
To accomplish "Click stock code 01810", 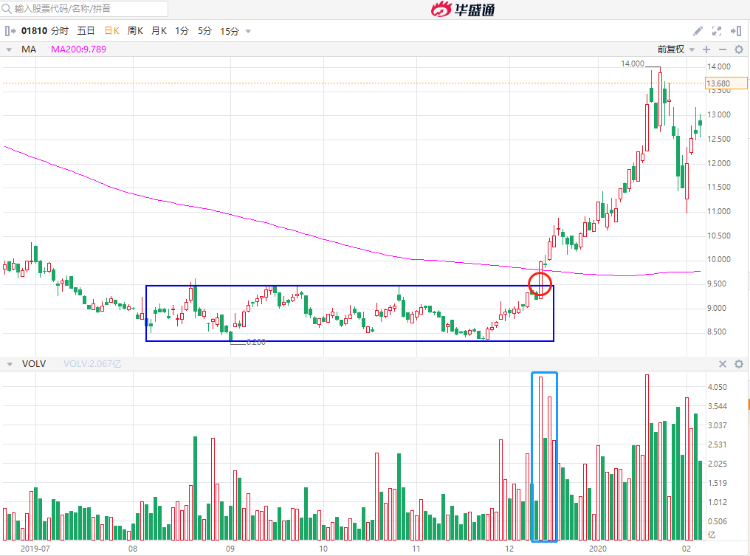I will click(34, 31).
